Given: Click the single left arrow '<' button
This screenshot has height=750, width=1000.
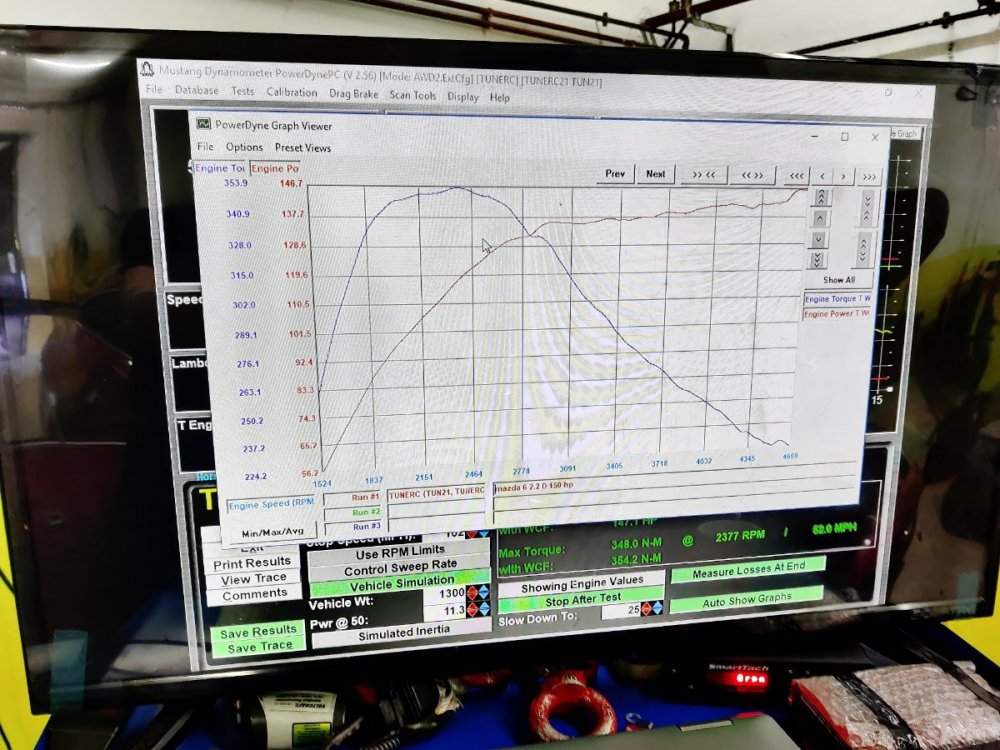Looking at the screenshot, I should coord(822,177).
